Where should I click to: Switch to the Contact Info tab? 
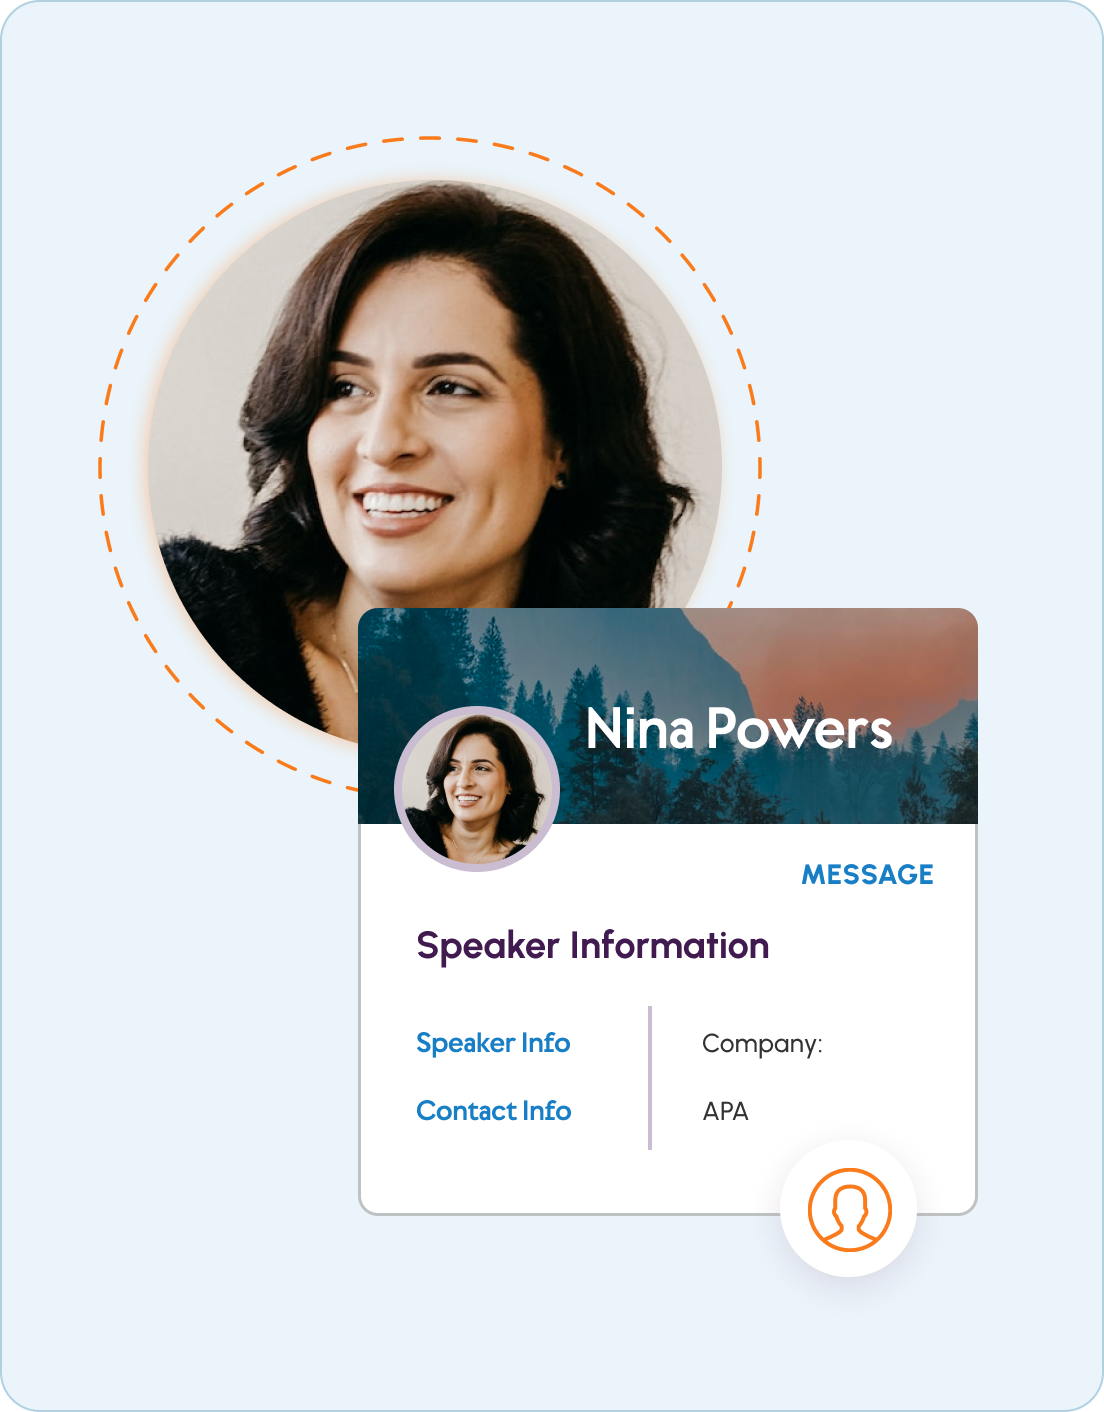tap(494, 1111)
